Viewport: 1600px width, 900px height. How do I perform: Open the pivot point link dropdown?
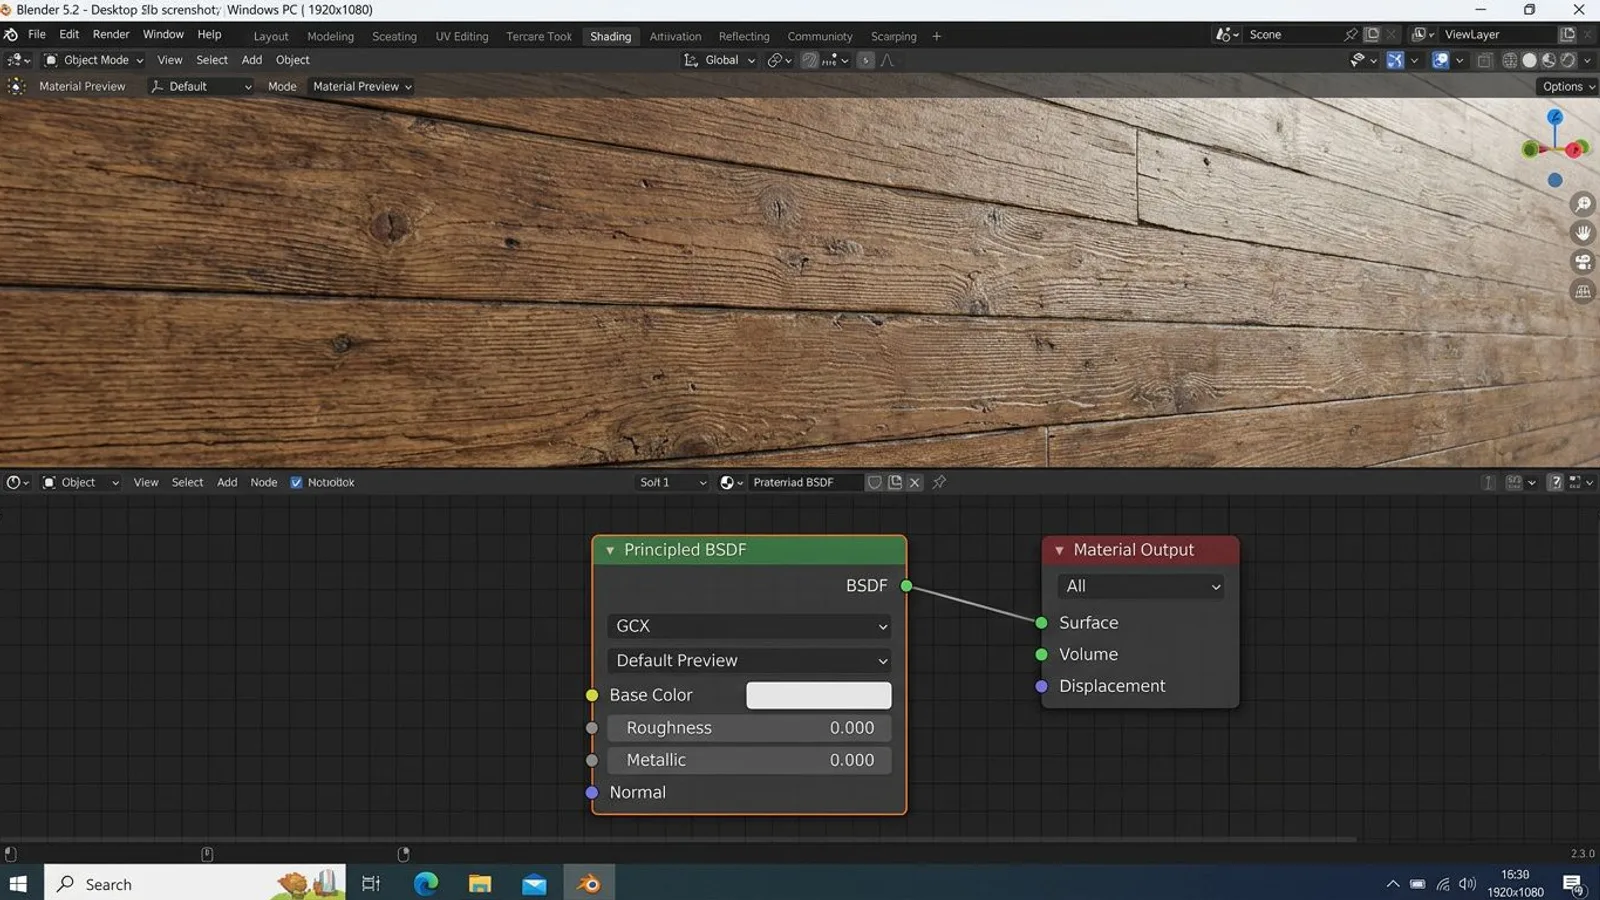[779, 60]
